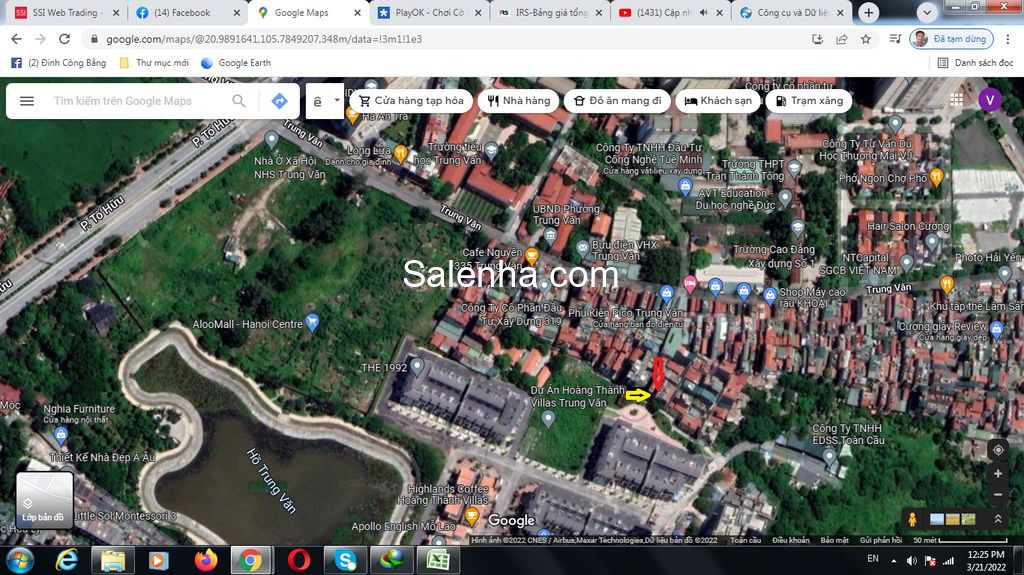Open the Google apps grid icon
This screenshot has width=1024, height=575.
(957, 100)
